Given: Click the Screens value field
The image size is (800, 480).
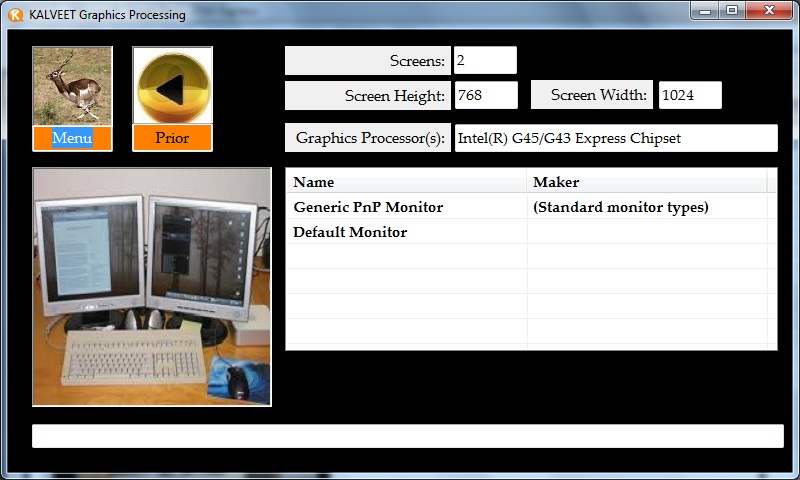Looking at the screenshot, I should (485, 61).
